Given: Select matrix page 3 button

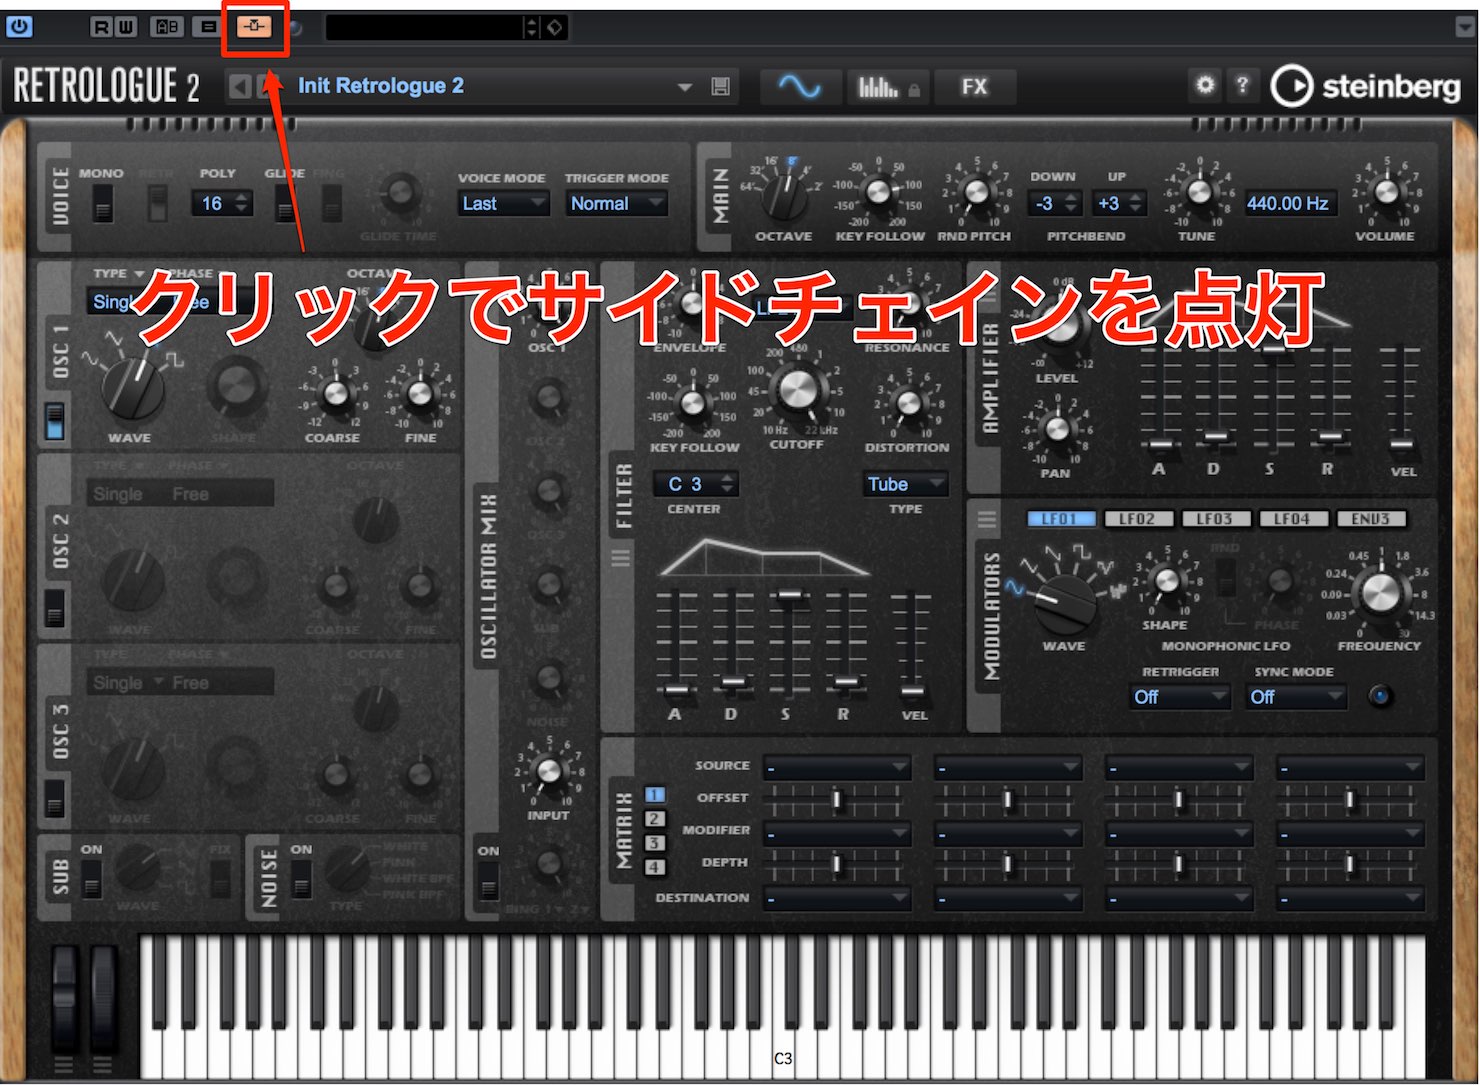Looking at the screenshot, I should pos(653,843).
